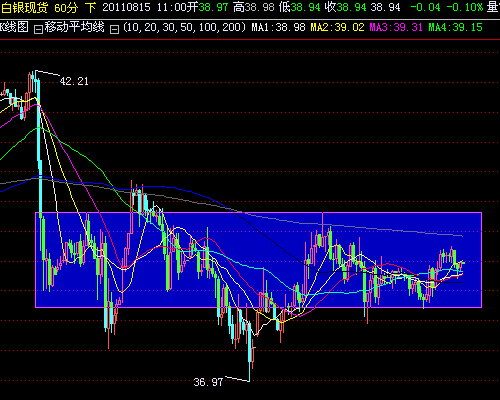Click the 20110815 date in header

coord(126,7)
